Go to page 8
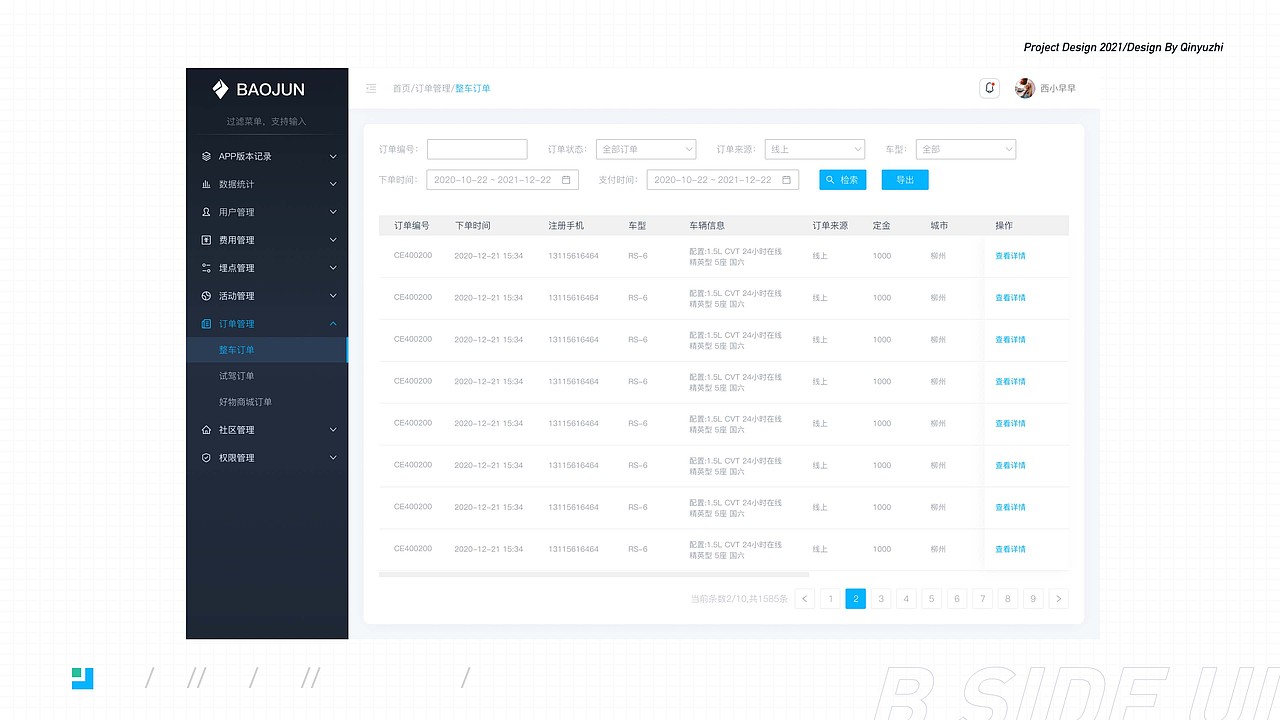The width and height of the screenshot is (1280, 720). click(1008, 599)
